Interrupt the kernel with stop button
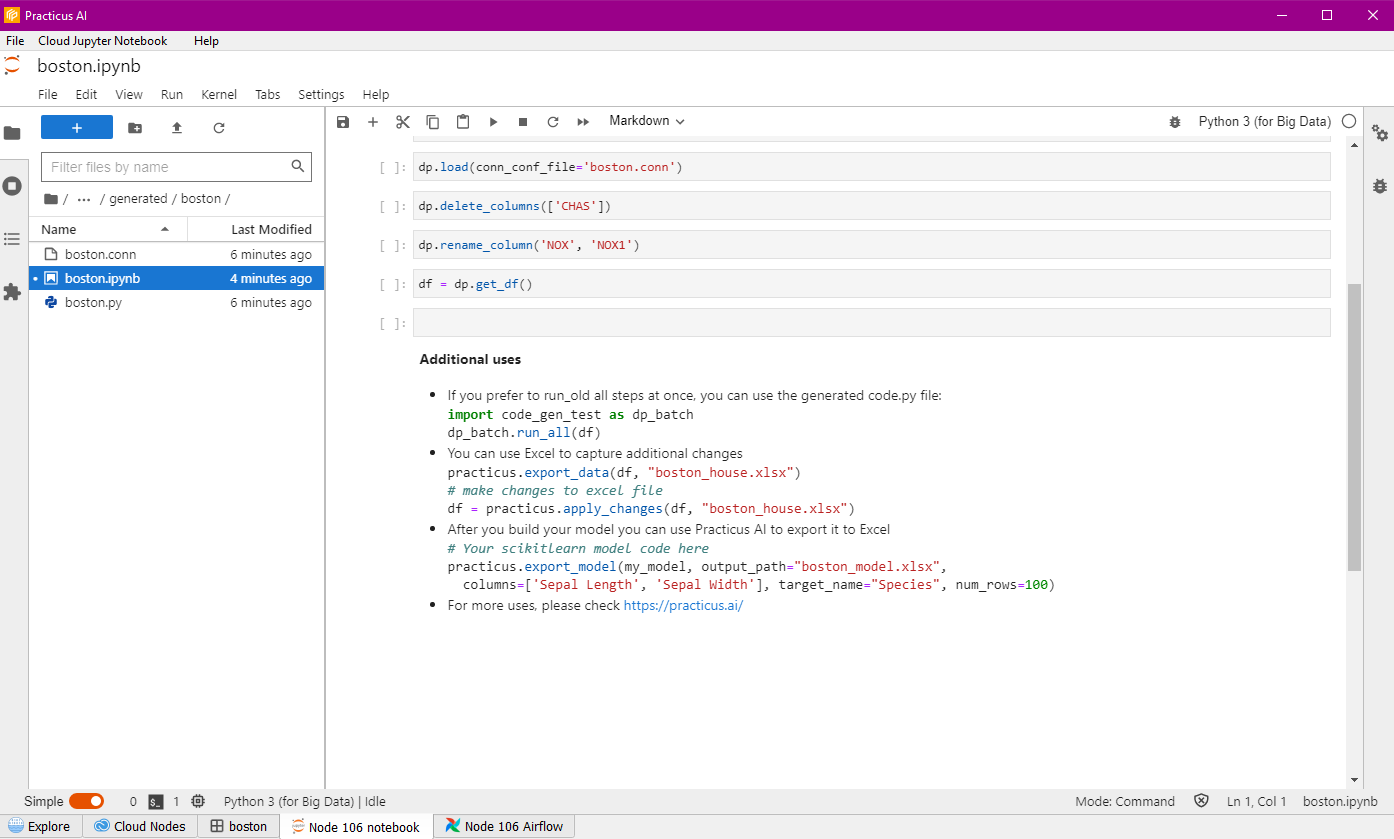The height and width of the screenshot is (839, 1394). [523, 122]
